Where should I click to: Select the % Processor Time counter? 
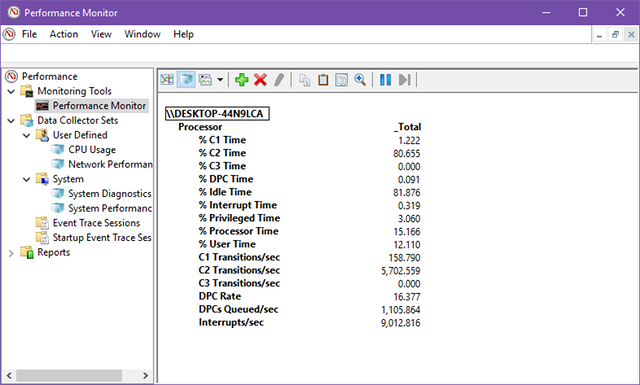pyautogui.click(x=238, y=231)
